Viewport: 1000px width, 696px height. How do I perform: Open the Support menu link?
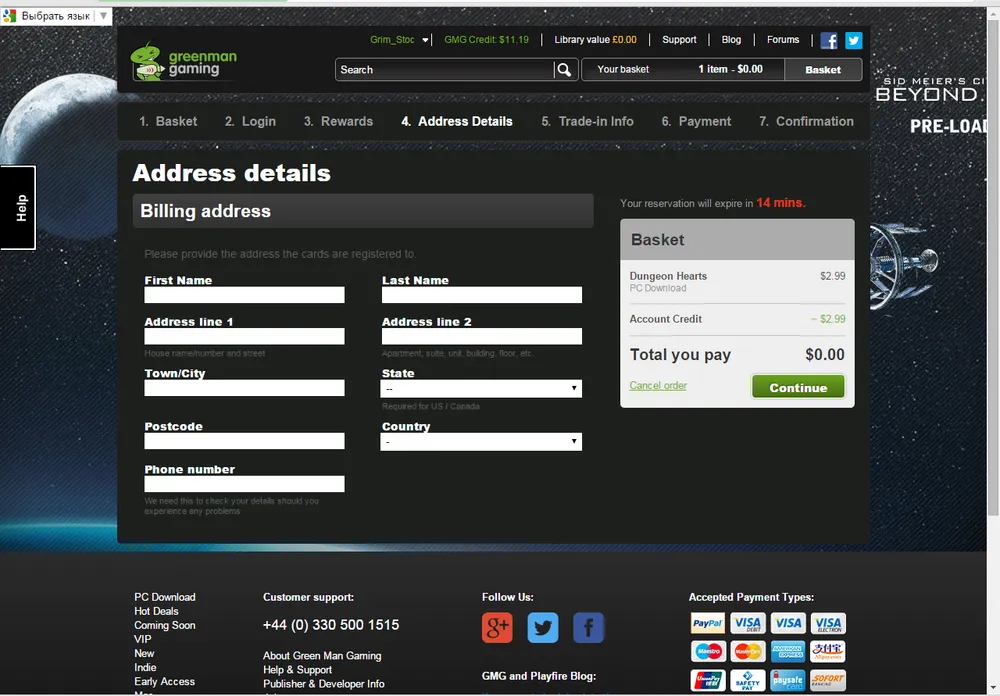679,40
